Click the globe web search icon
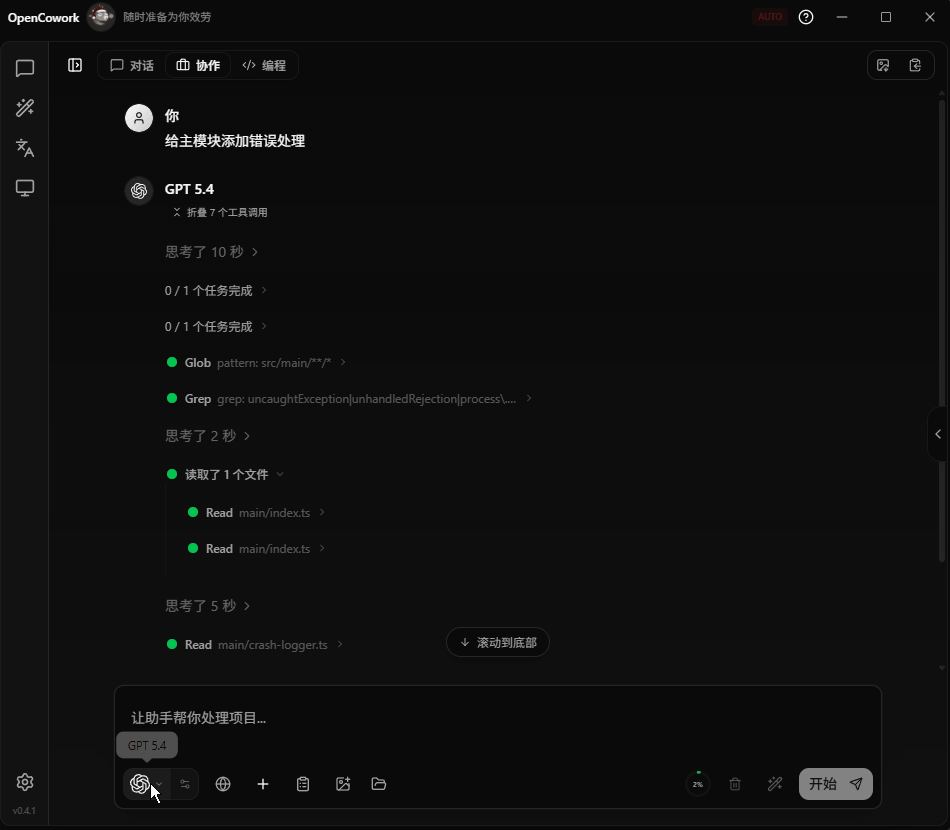 coord(223,784)
